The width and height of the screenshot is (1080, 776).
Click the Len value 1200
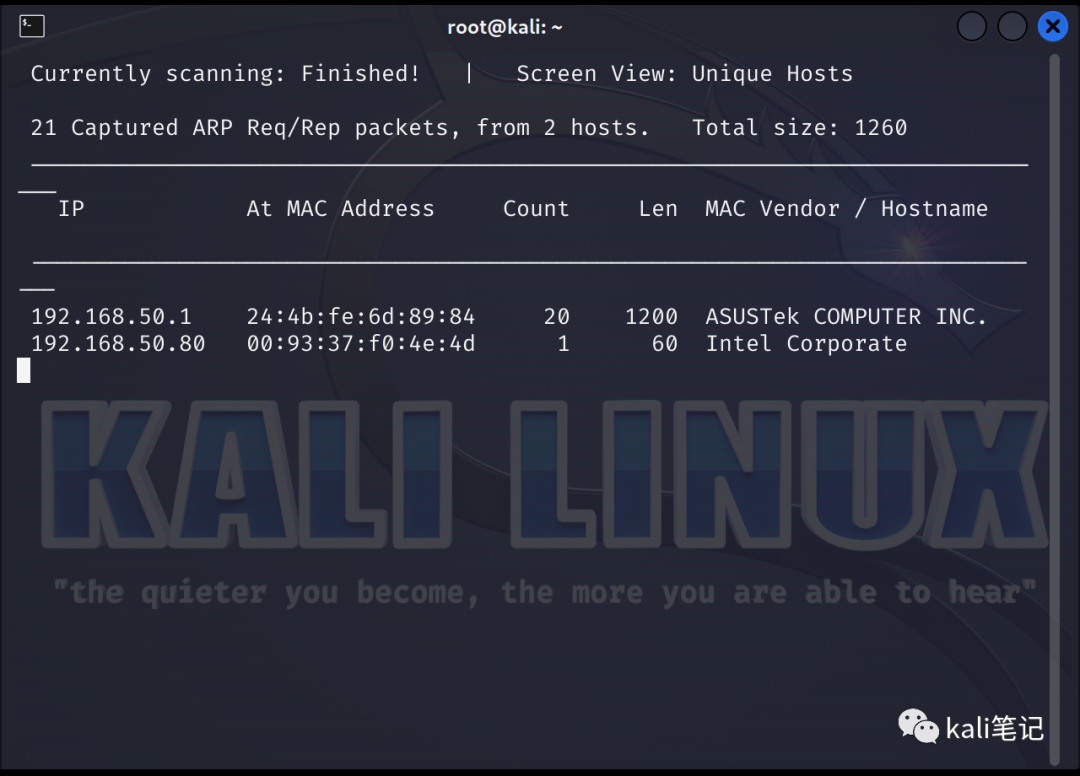pos(652,317)
